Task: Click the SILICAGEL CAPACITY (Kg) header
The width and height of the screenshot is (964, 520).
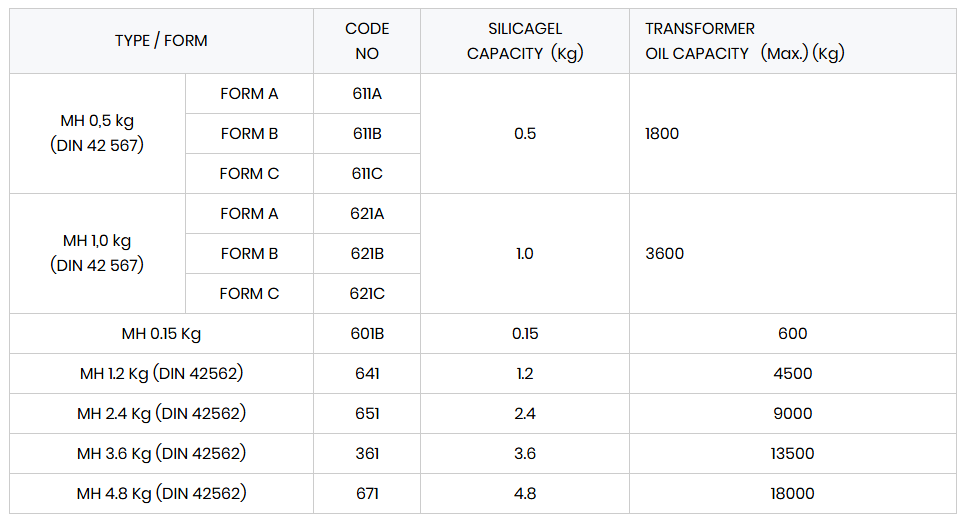Action: click(525, 41)
